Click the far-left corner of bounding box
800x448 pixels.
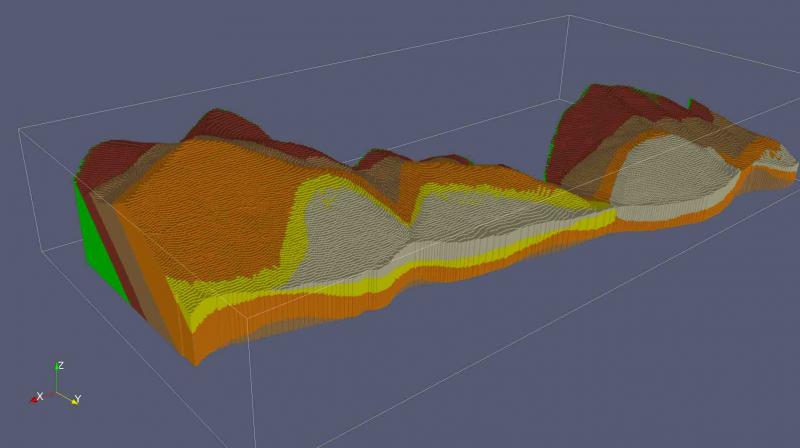click(18, 129)
